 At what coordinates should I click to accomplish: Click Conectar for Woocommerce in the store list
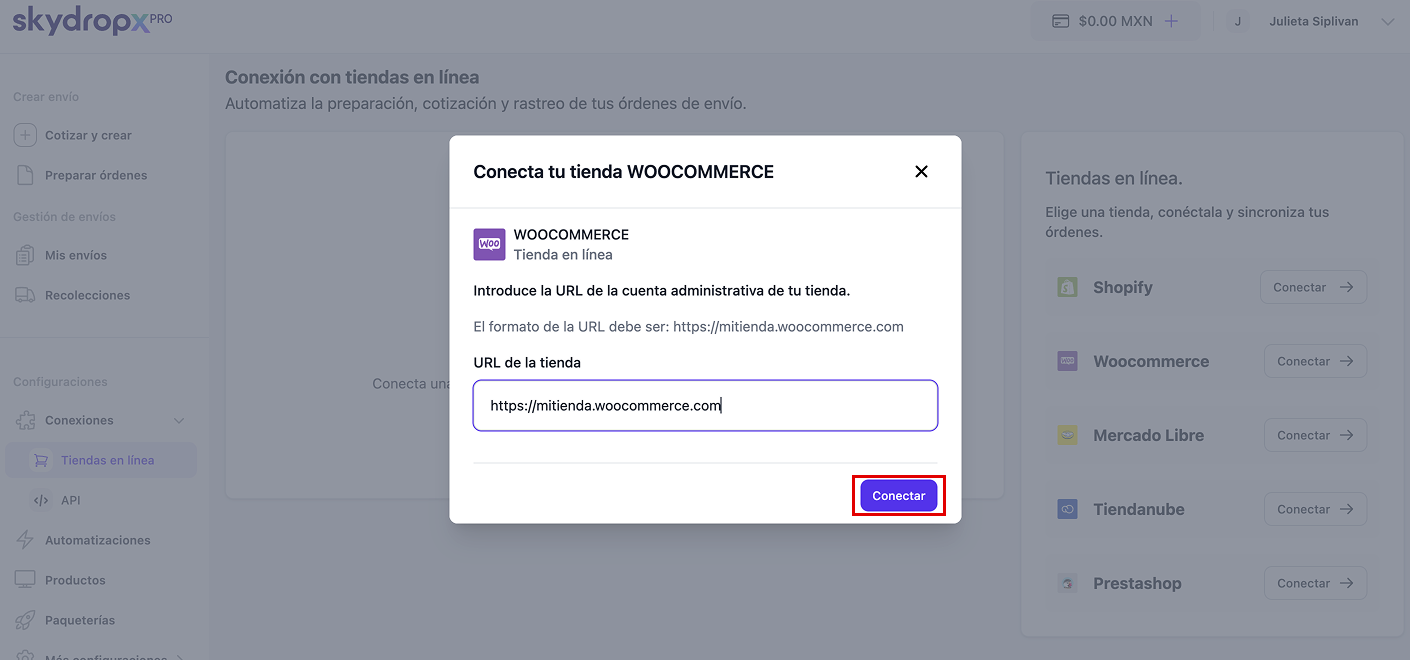[x=1315, y=361]
